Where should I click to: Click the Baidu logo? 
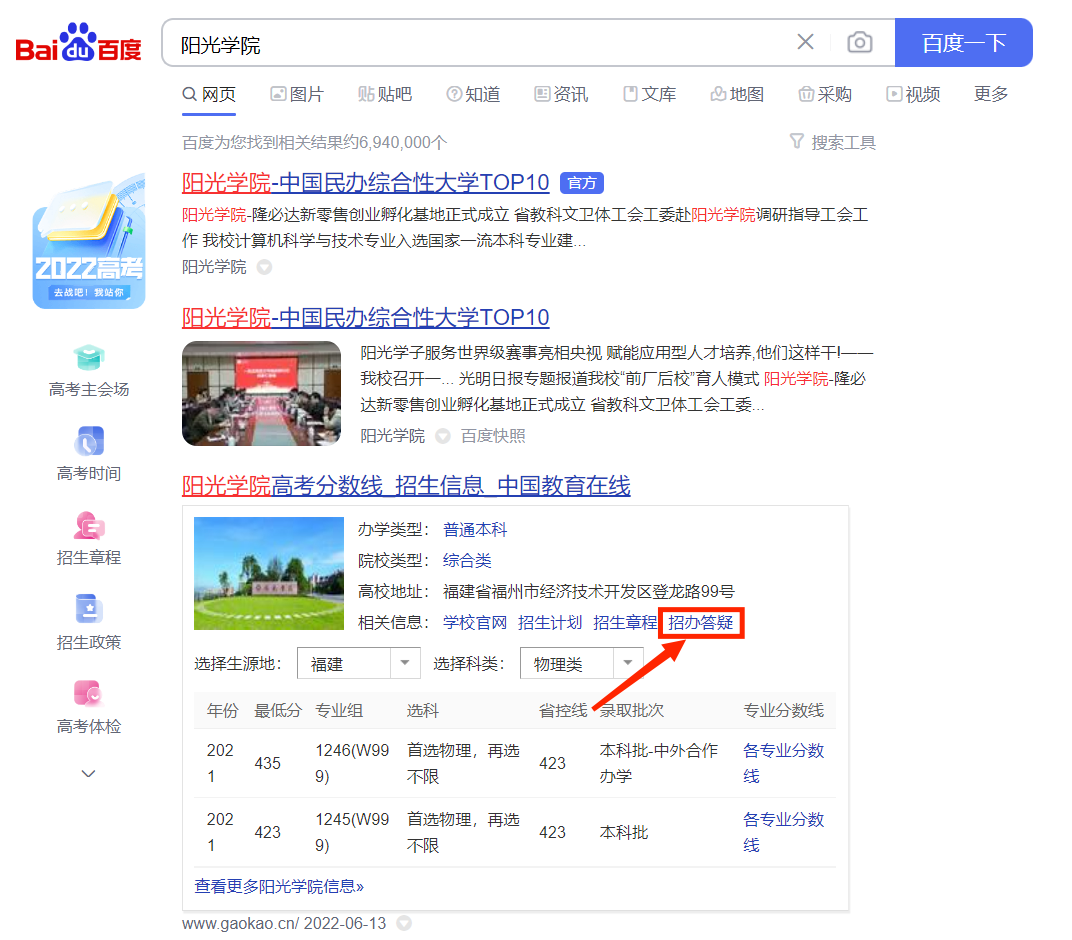pos(79,44)
